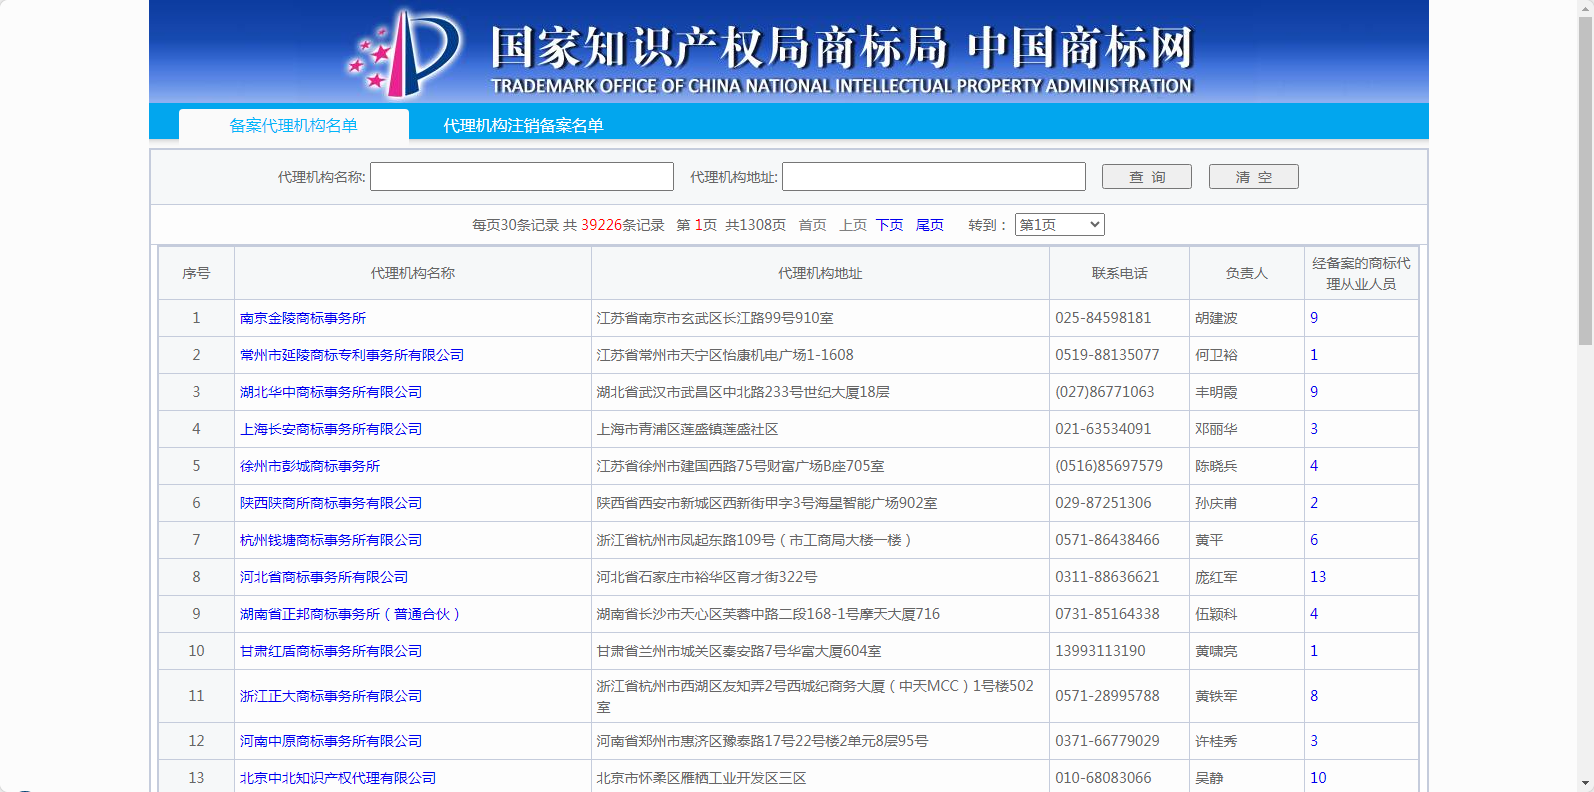Image resolution: width=1594 pixels, height=792 pixels.
Task: Open practitioner count 9 for 湖北华中 row
Action: pos(1314,392)
